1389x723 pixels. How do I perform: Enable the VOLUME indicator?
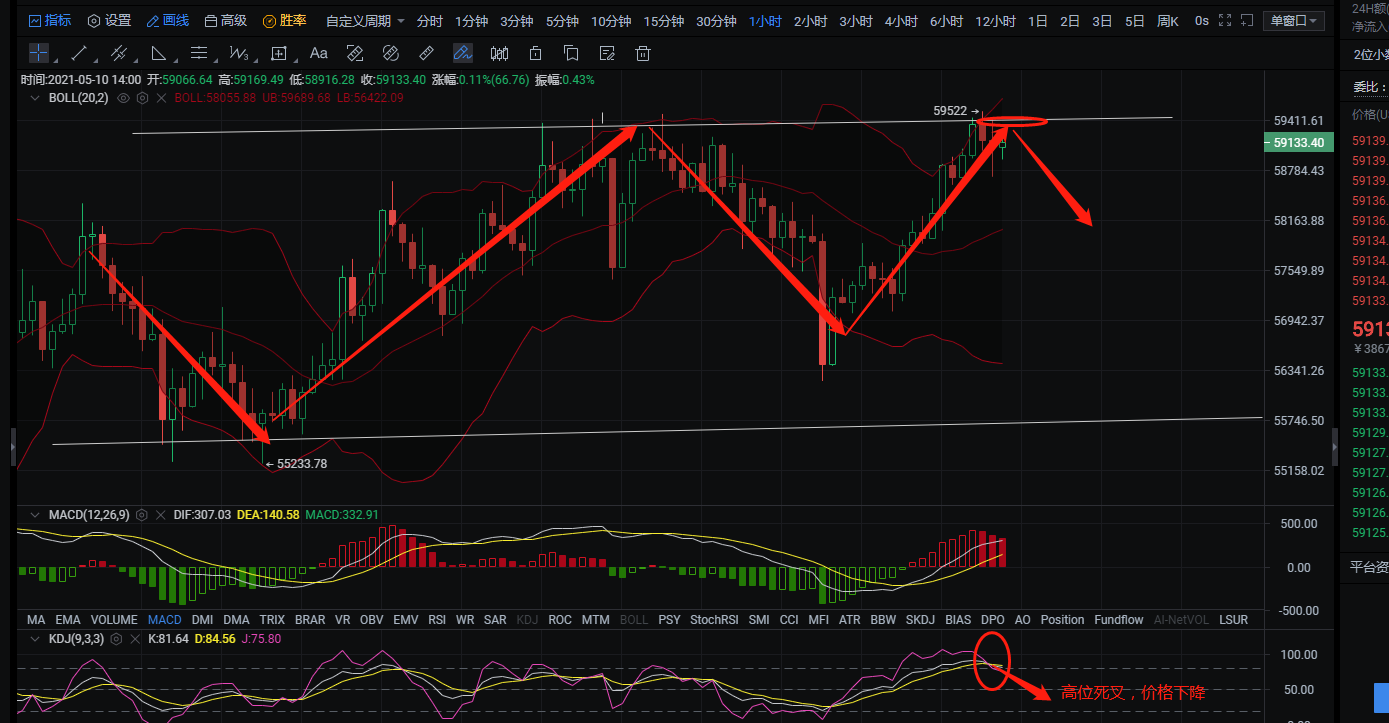[x=114, y=620]
